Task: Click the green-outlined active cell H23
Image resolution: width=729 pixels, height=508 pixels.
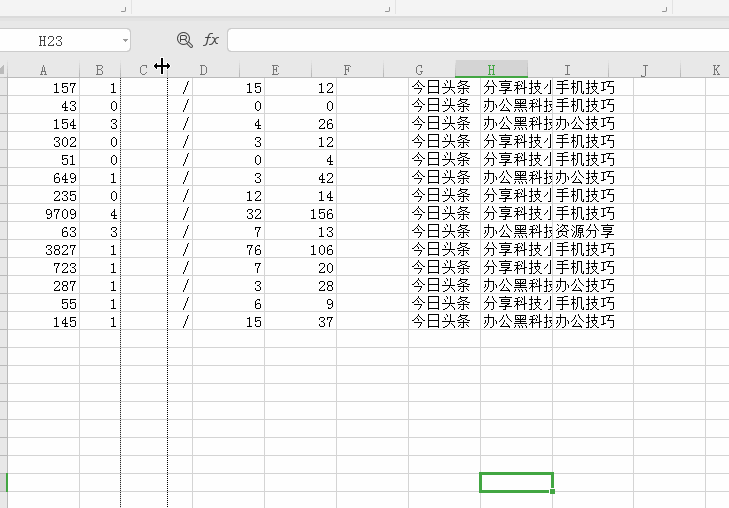Action: tap(516, 482)
